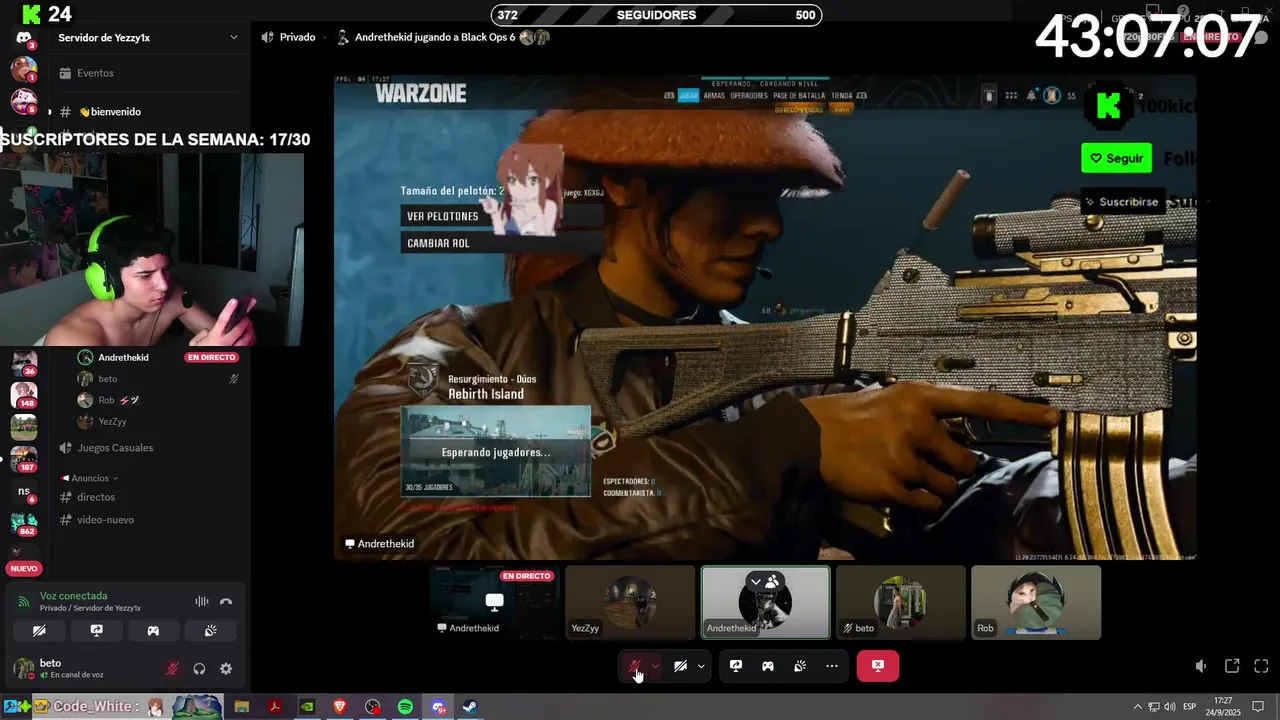
Task: Show hidden system tray icons arrow
Action: pyautogui.click(x=1137, y=707)
